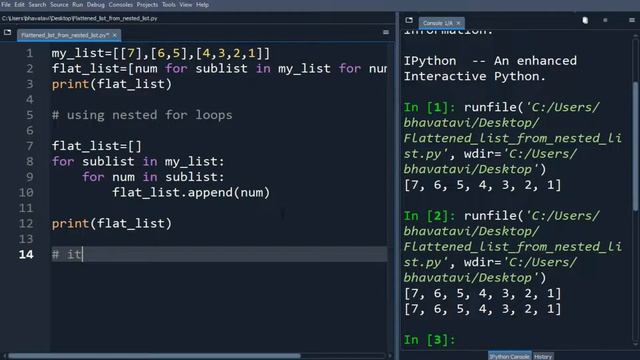Click line number 1 in the gutter
640x360 pixels.
pyautogui.click(x=29, y=53)
